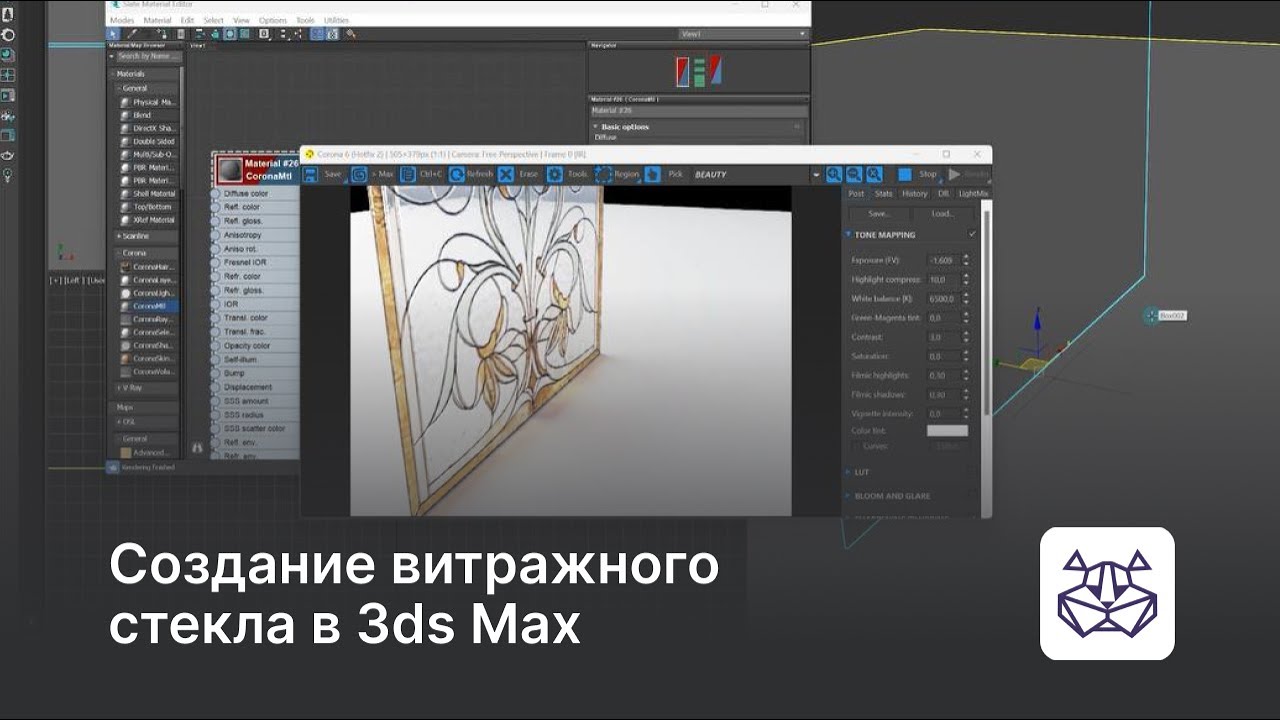The height and width of the screenshot is (720, 1280).
Task: Click the Search by Name field
Action: pos(149,56)
